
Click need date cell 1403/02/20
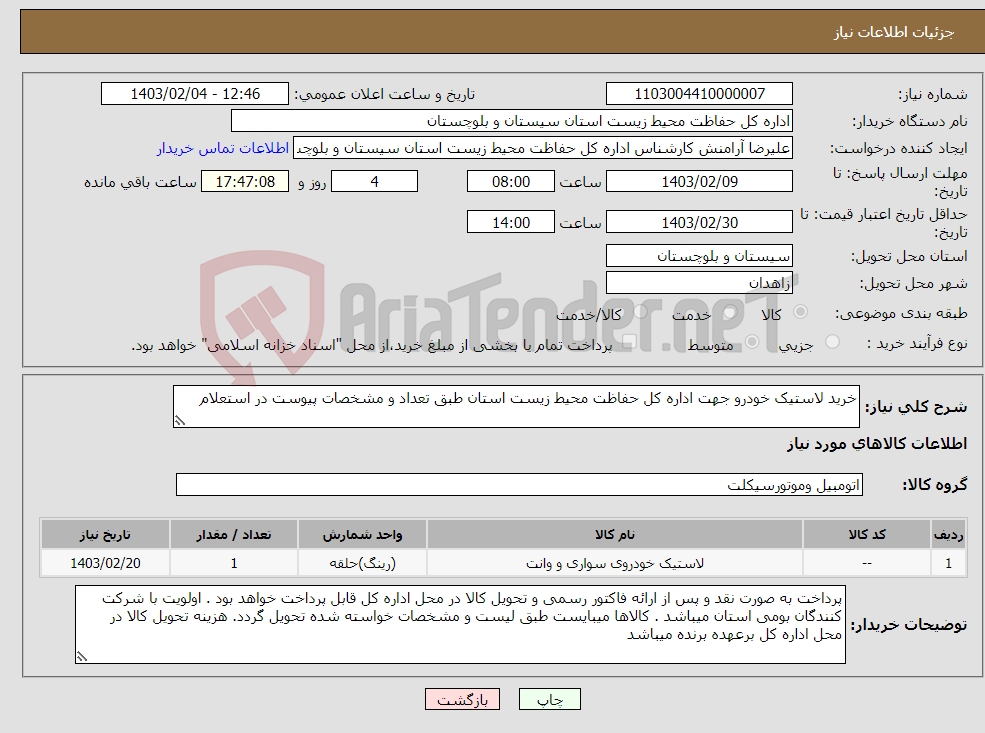(x=105, y=563)
